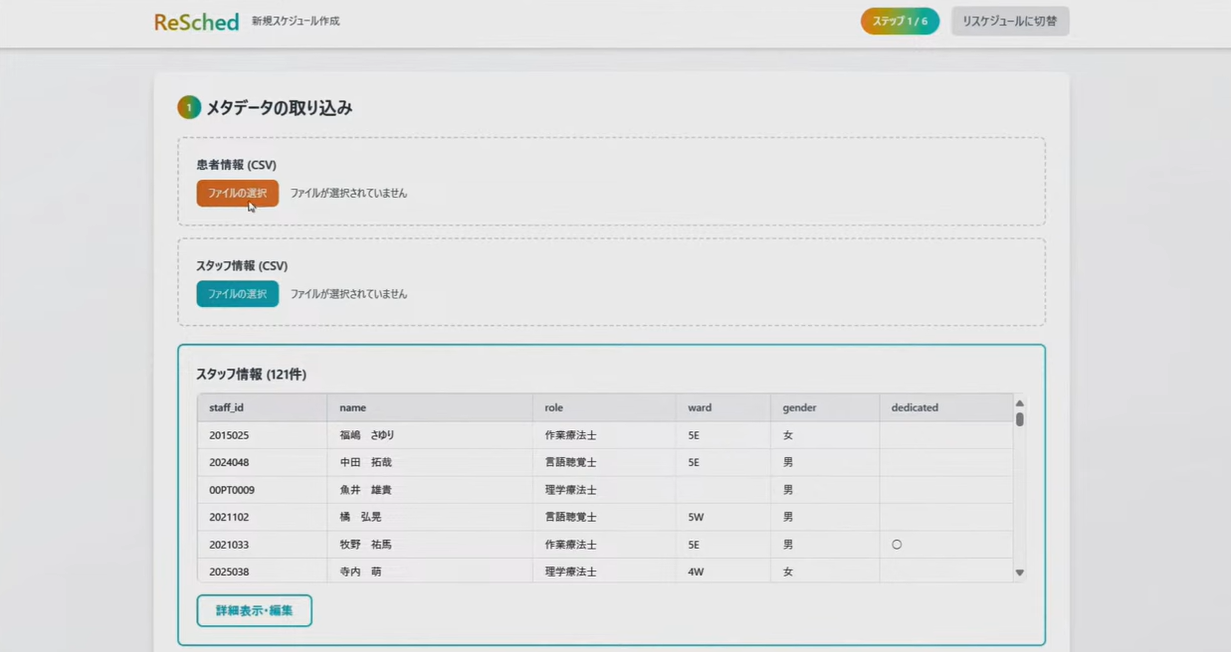Choose file for スタッフ情報 CSV
Viewport: 1231px width, 652px height.
click(237, 294)
